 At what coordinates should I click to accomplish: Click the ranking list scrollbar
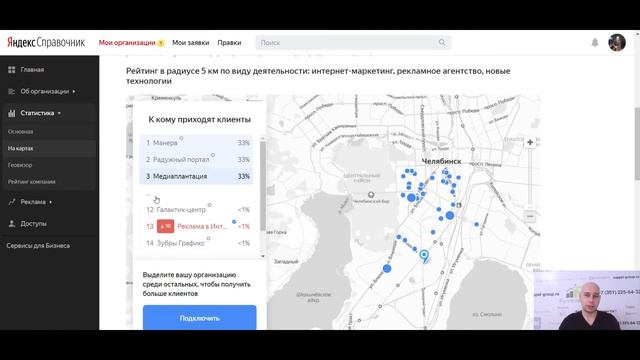[x=262, y=186]
